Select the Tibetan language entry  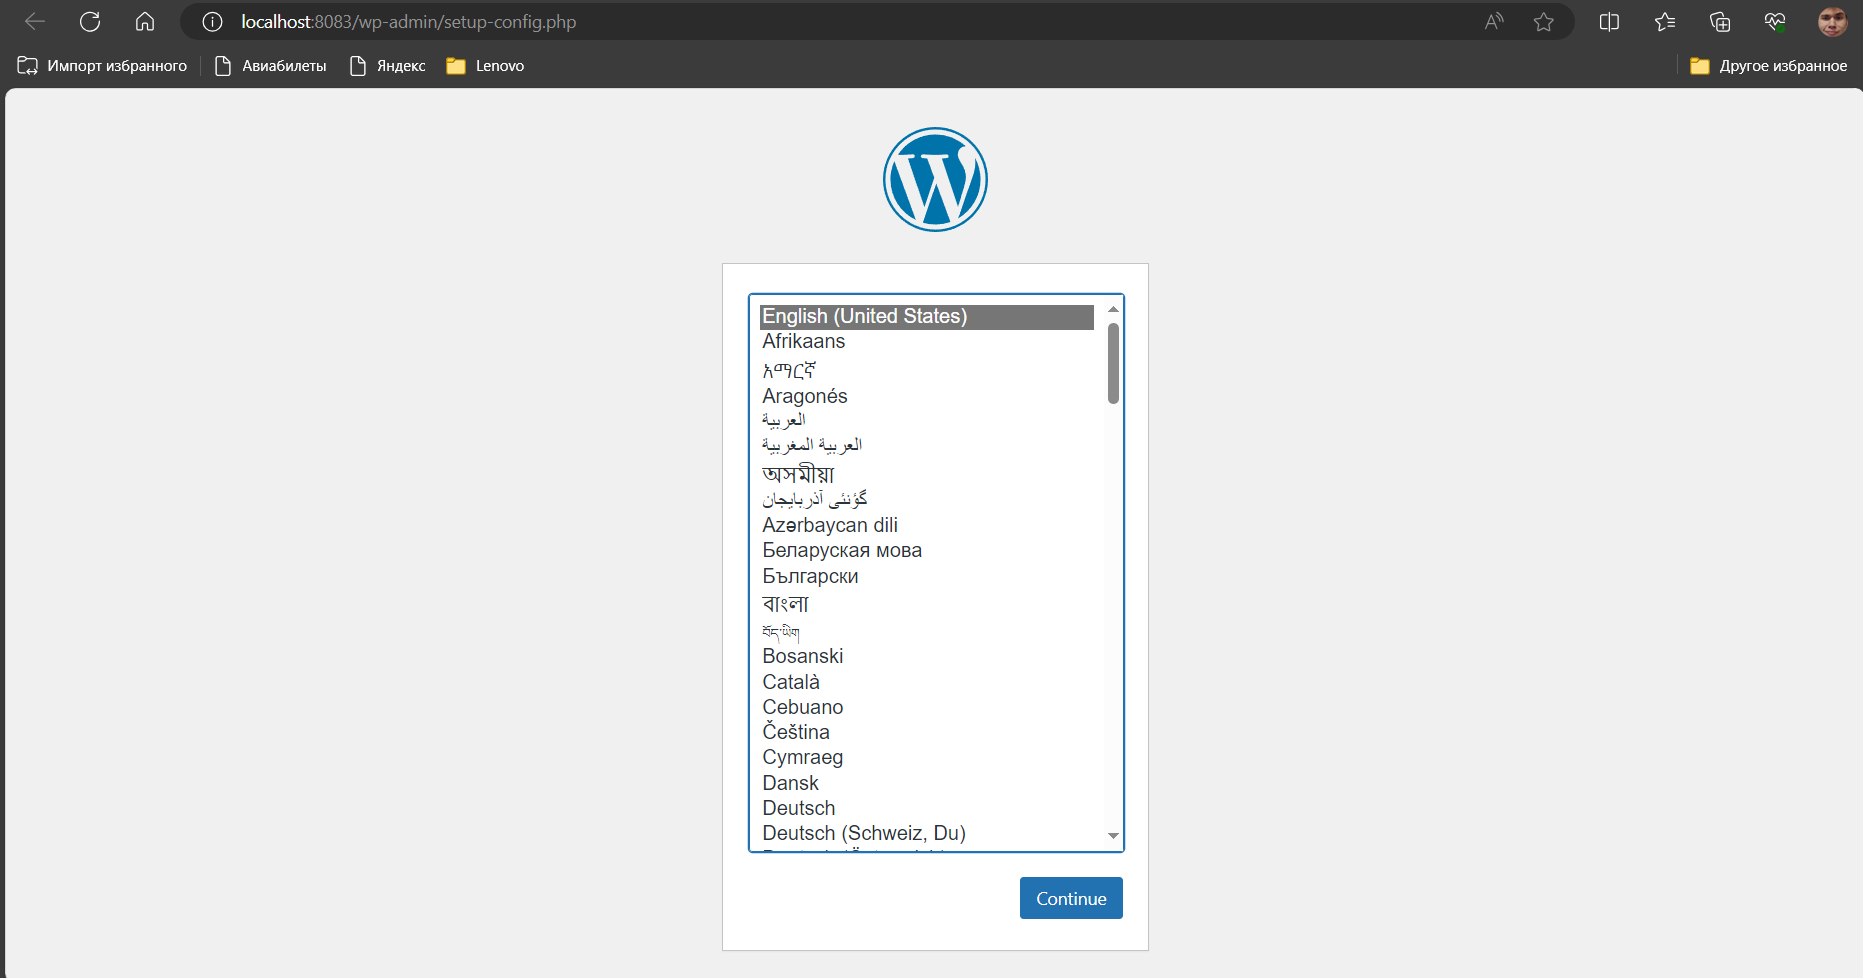[x=926, y=631]
